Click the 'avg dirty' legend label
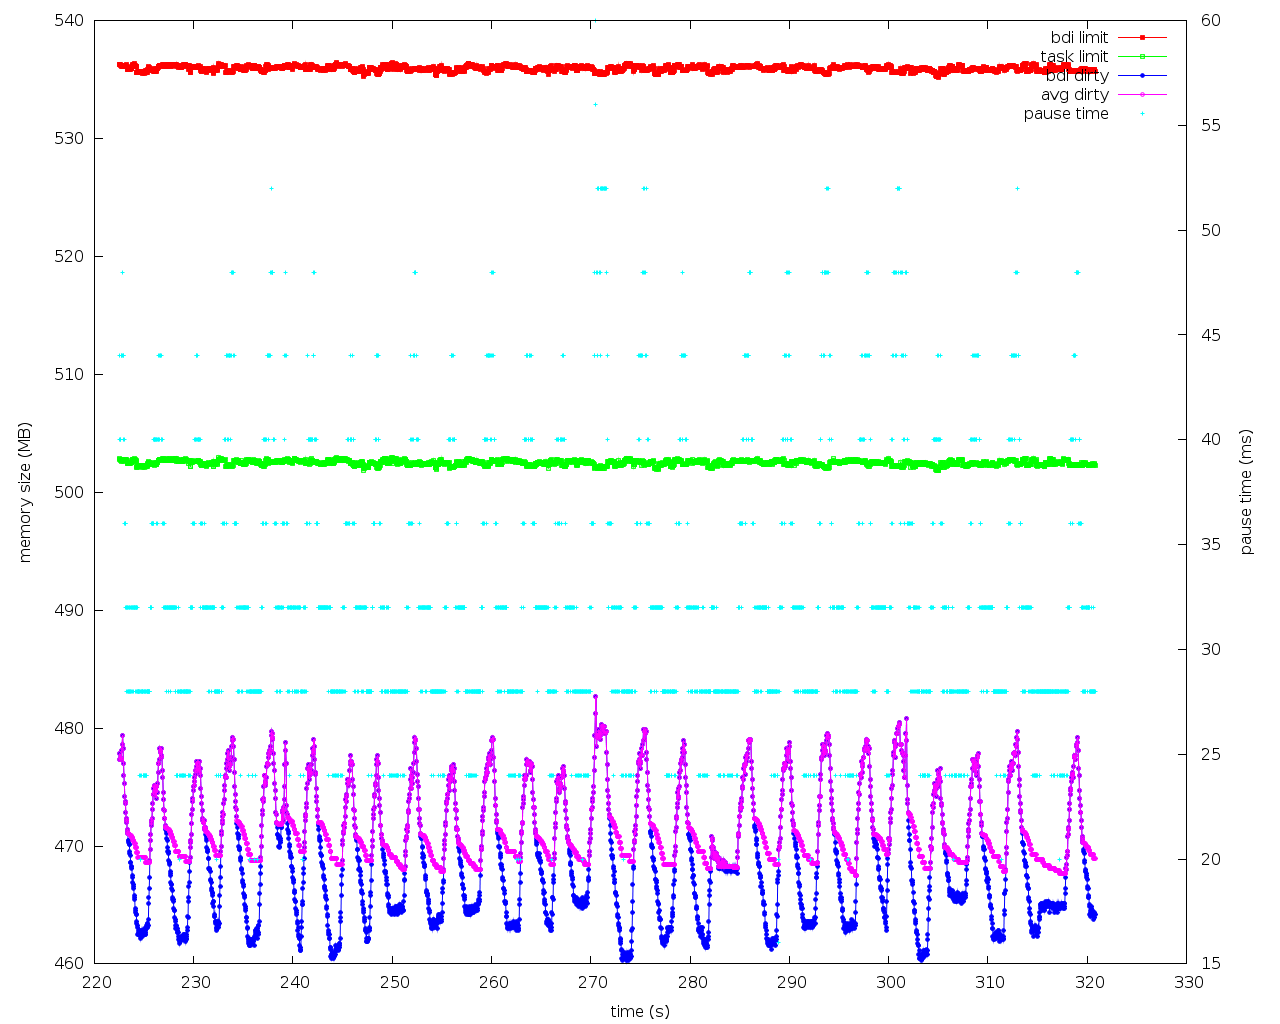This screenshot has width=1280, height=1024. 1075,94
